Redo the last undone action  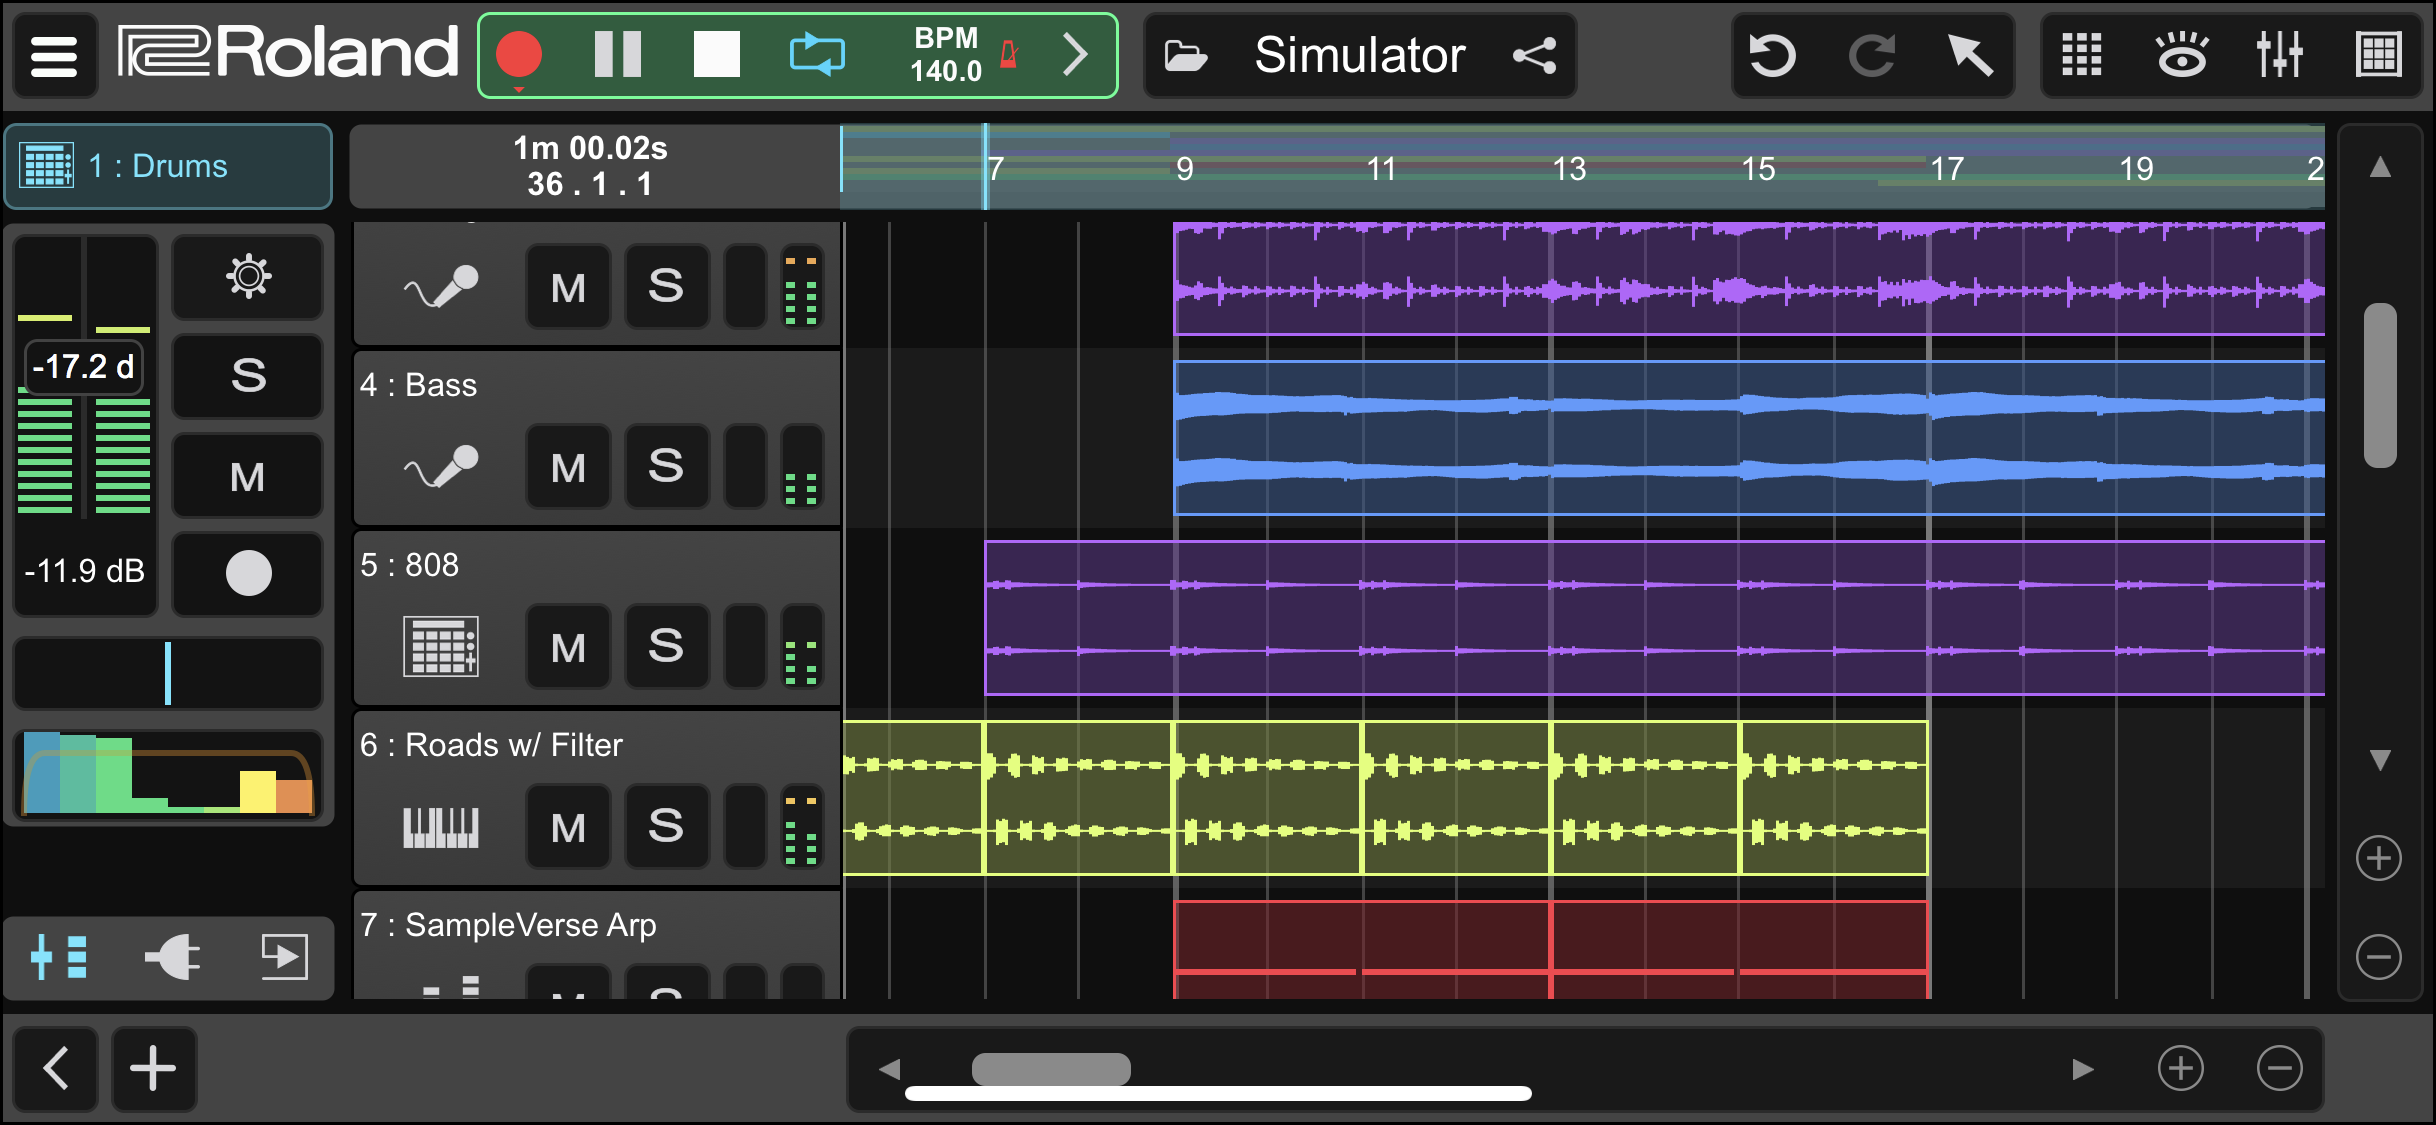click(1872, 55)
